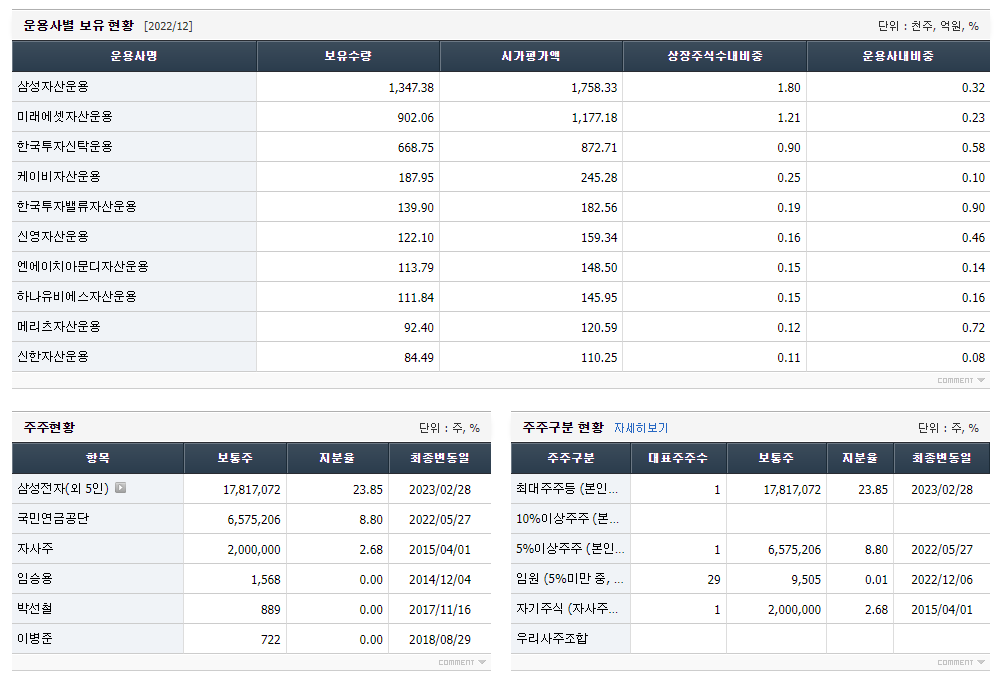Screen dimensions: 996x676
Task: Click the 임원 (5%미만 중 row label
Action: 570,578
